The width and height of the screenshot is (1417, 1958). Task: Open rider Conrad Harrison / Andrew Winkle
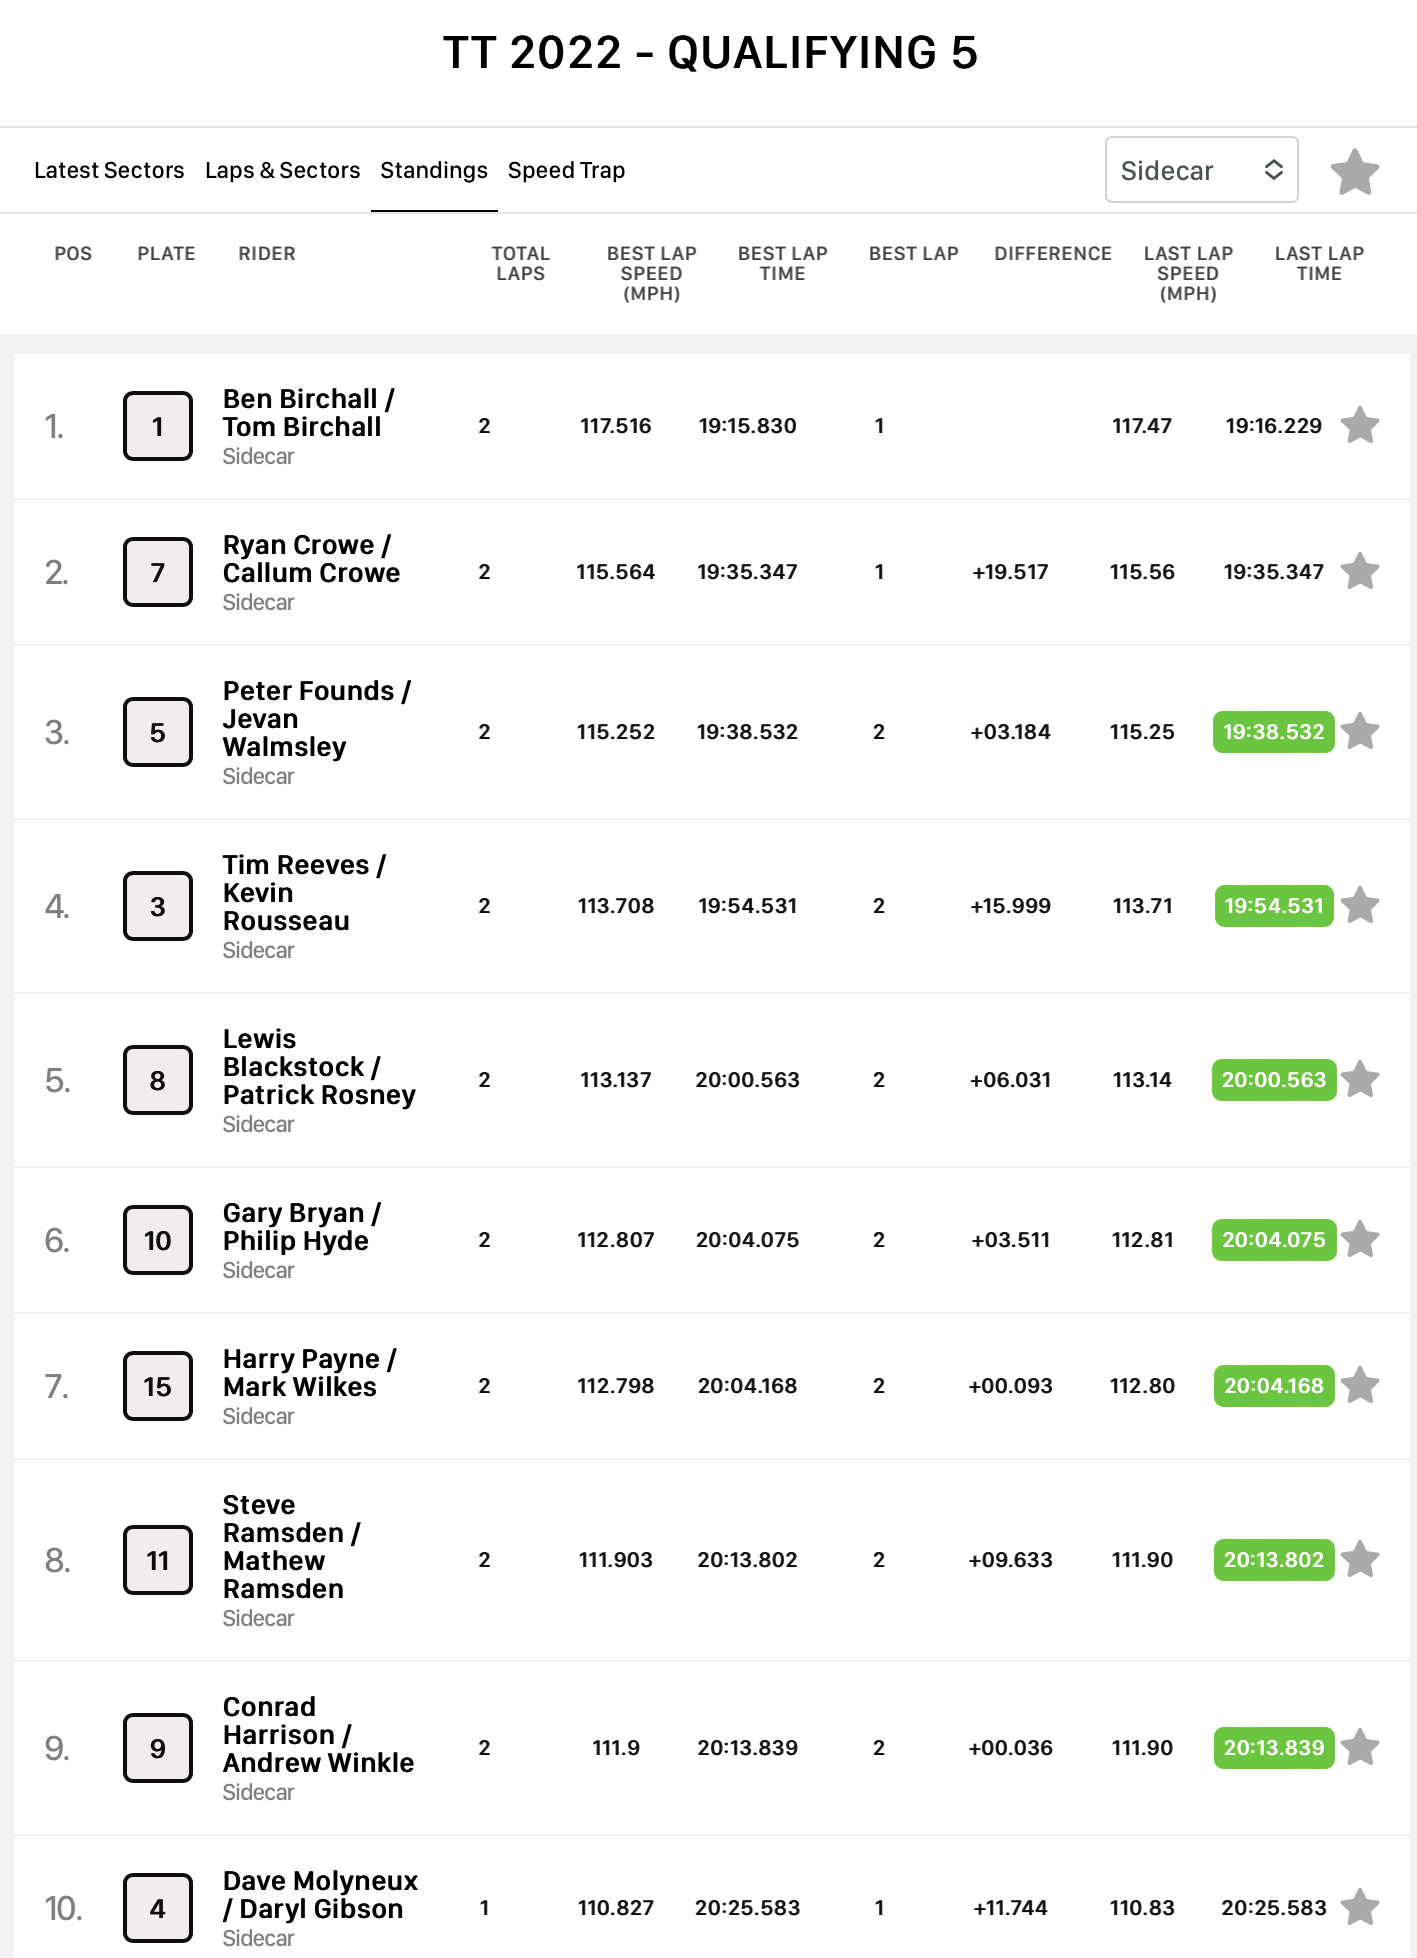[318, 1735]
